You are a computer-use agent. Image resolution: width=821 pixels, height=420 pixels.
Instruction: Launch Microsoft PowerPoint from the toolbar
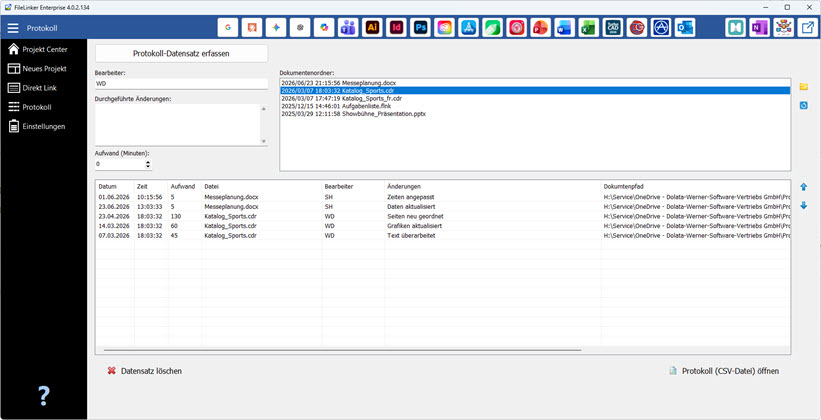[541, 28]
